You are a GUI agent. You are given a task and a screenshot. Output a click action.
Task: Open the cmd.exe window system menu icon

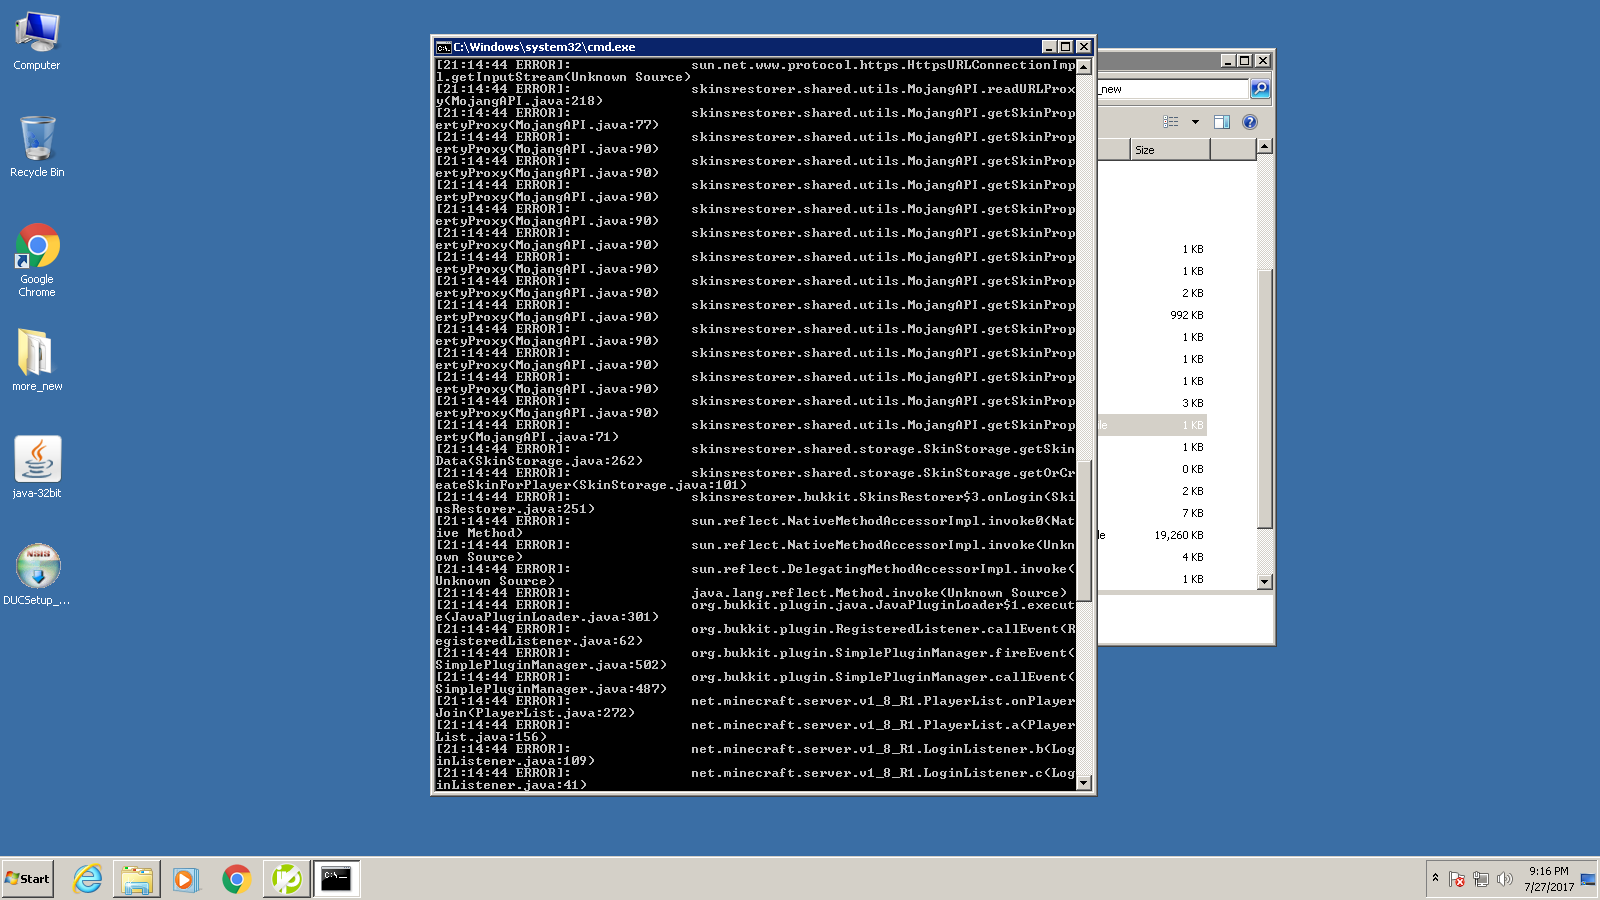tap(443, 47)
